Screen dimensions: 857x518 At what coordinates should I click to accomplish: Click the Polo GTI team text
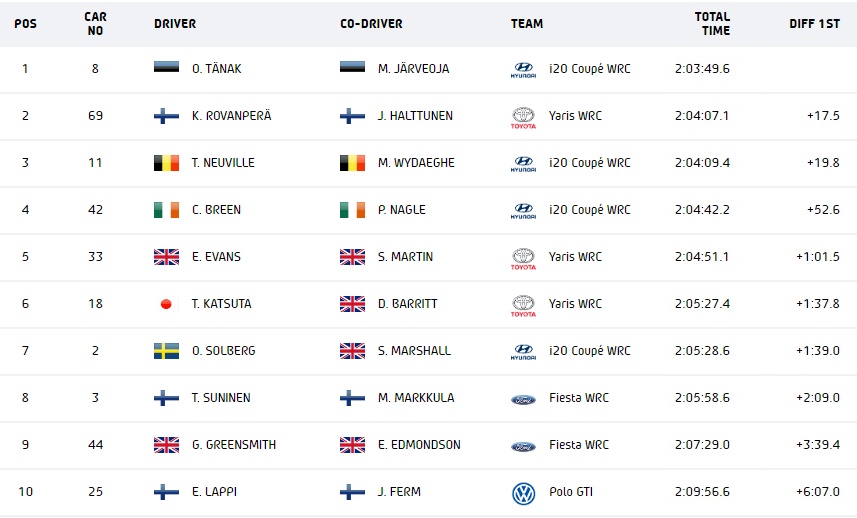point(571,492)
